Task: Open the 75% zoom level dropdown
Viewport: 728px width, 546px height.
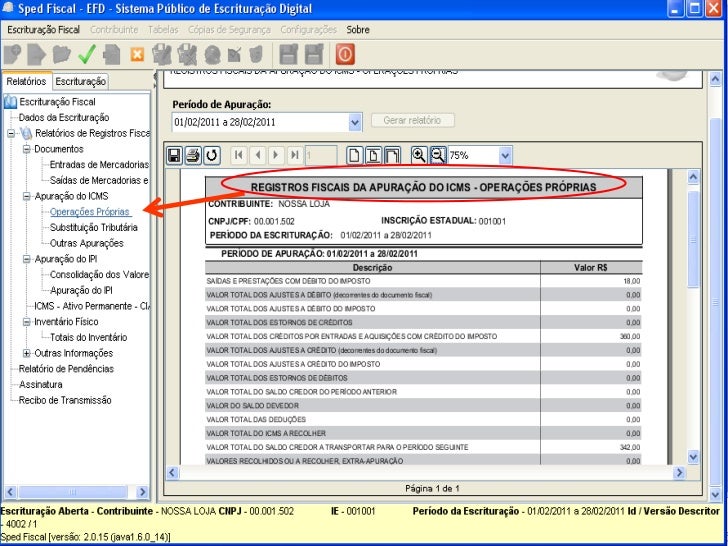Action: point(504,155)
